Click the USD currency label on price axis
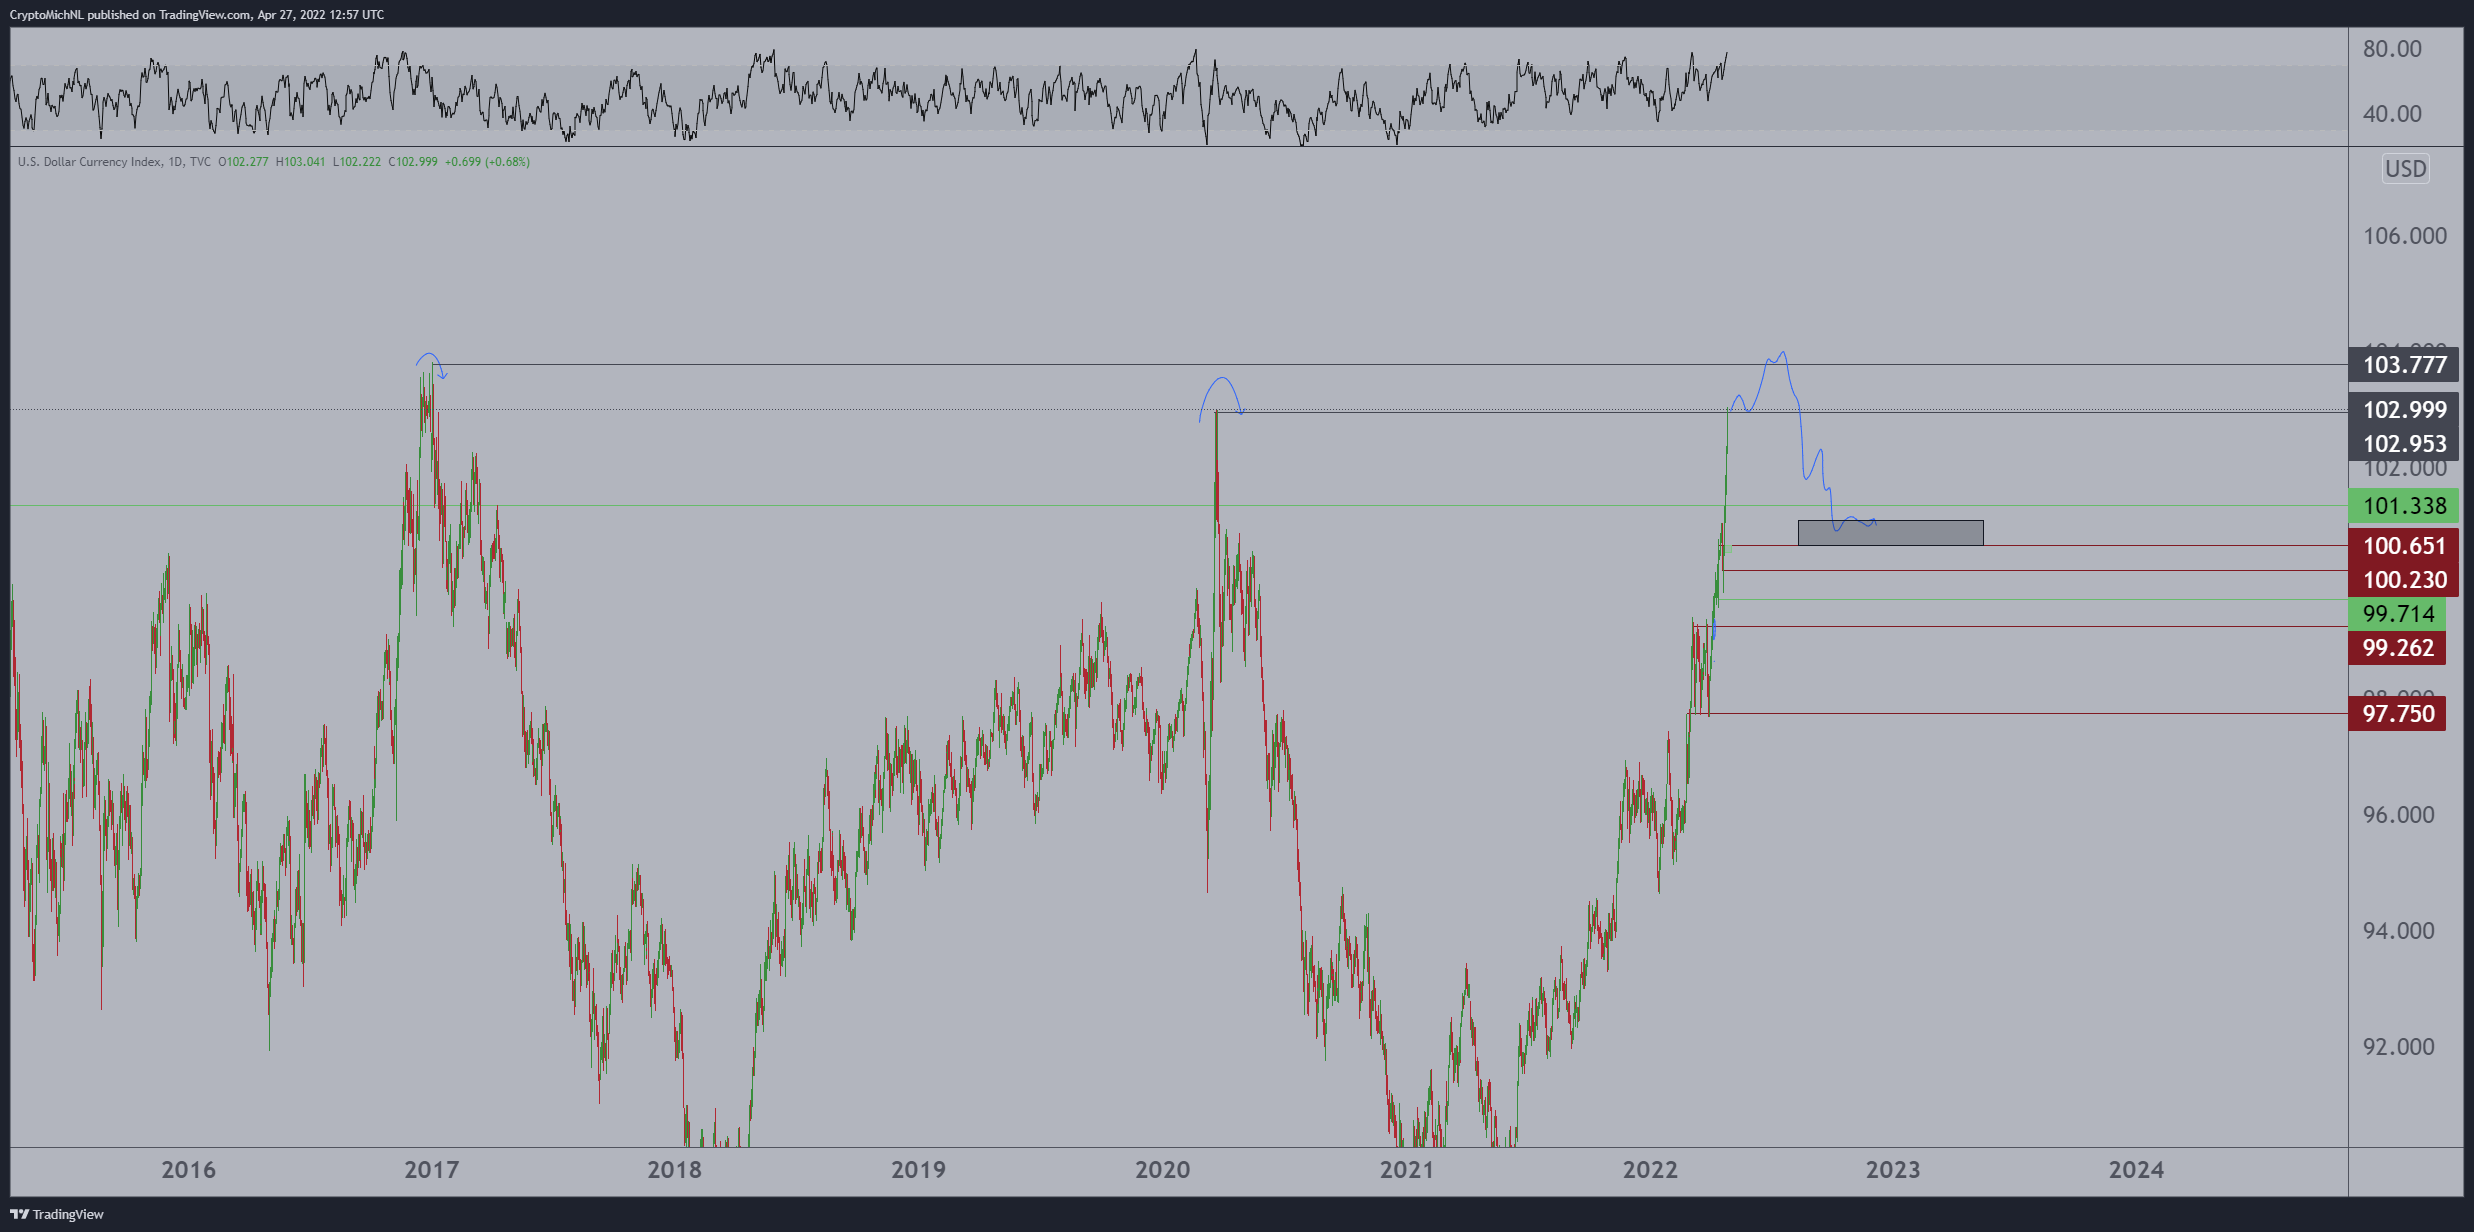The width and height of the screenshot is (2474, 1232). pyautogui.click(x=2405, y=169)
